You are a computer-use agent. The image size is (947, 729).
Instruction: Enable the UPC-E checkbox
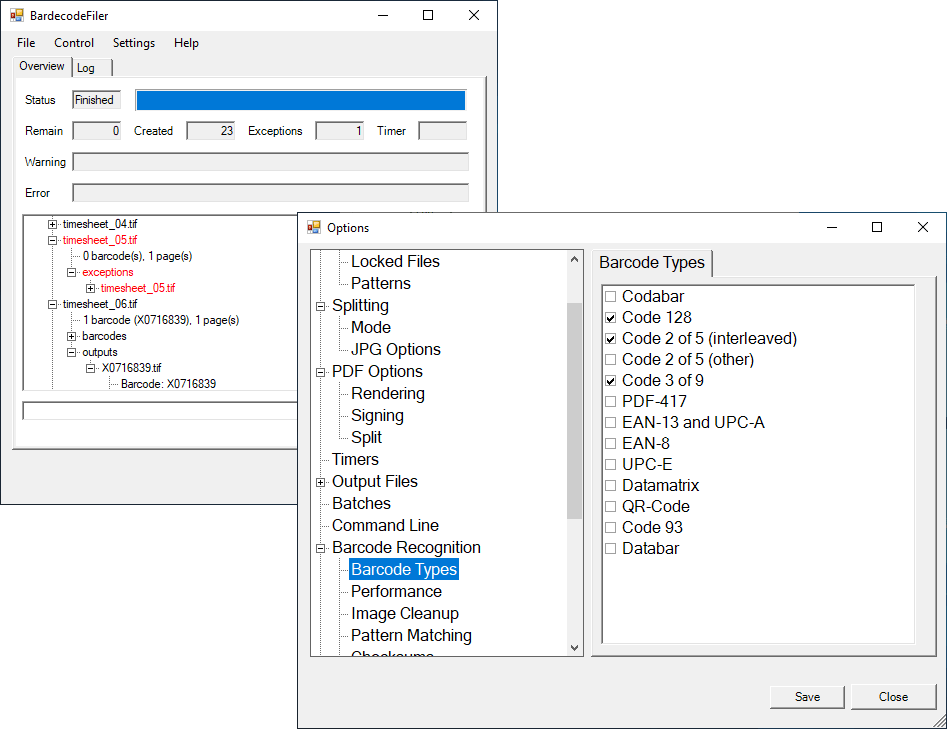click(x=611, y=464)
